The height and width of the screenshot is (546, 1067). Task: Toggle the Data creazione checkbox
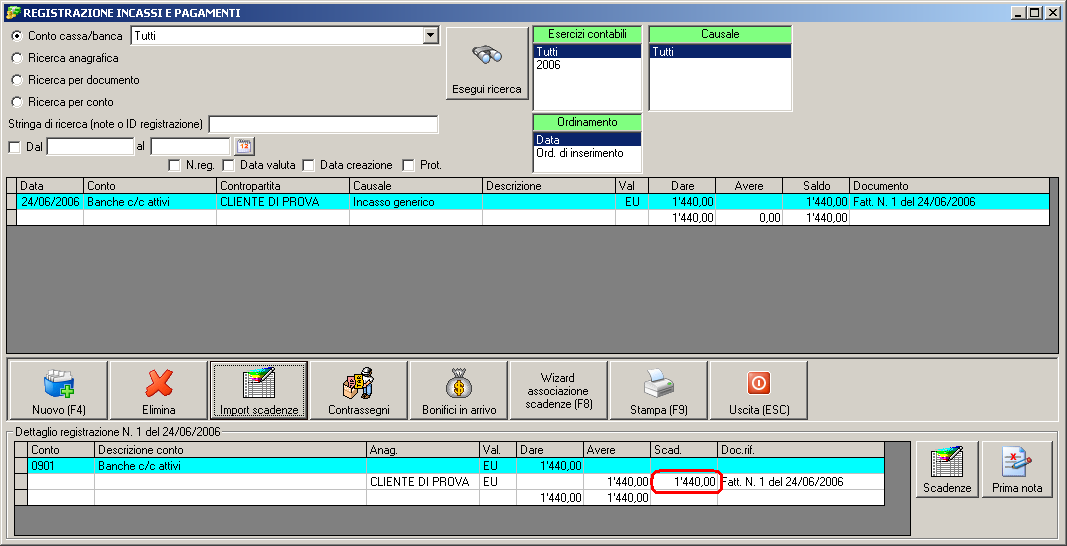tap(308, 165)
